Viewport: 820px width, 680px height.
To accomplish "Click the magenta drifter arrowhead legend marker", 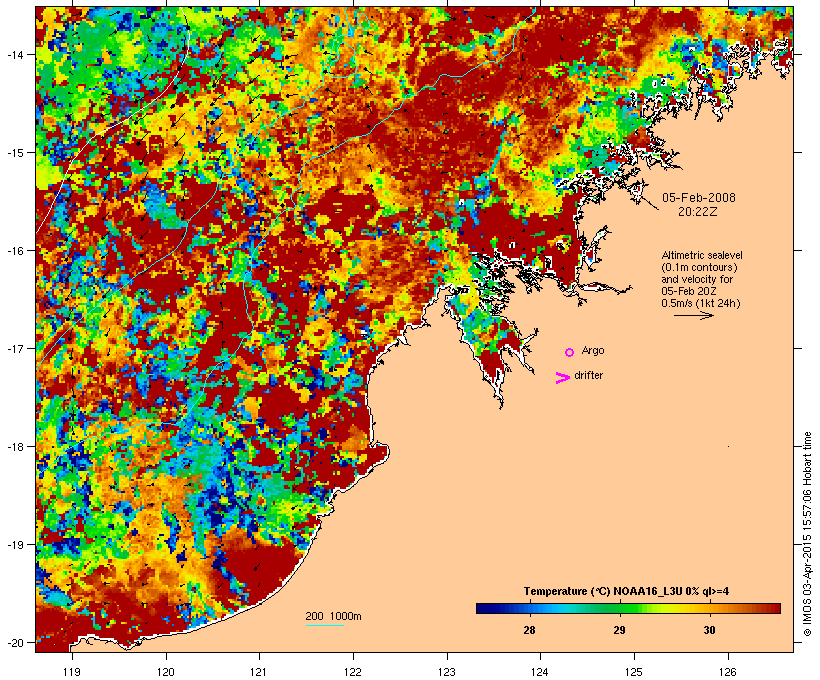I will click(562, 378).
